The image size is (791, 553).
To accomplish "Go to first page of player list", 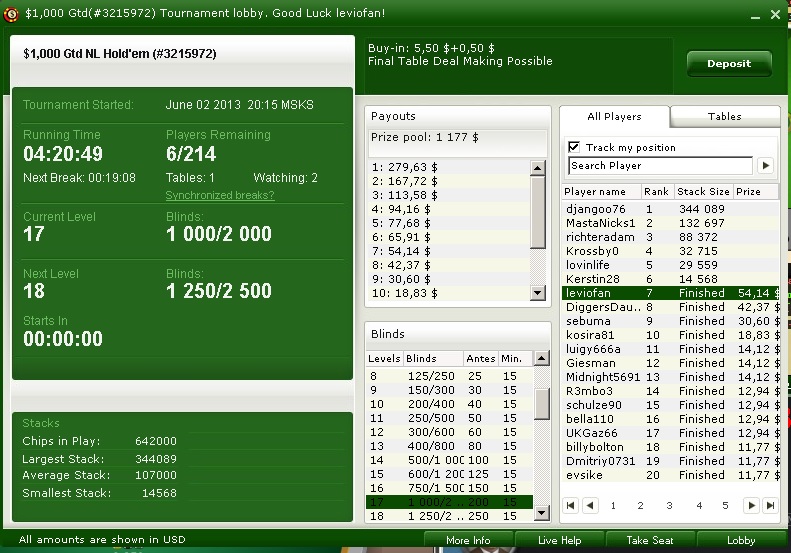I will (571, 505).
